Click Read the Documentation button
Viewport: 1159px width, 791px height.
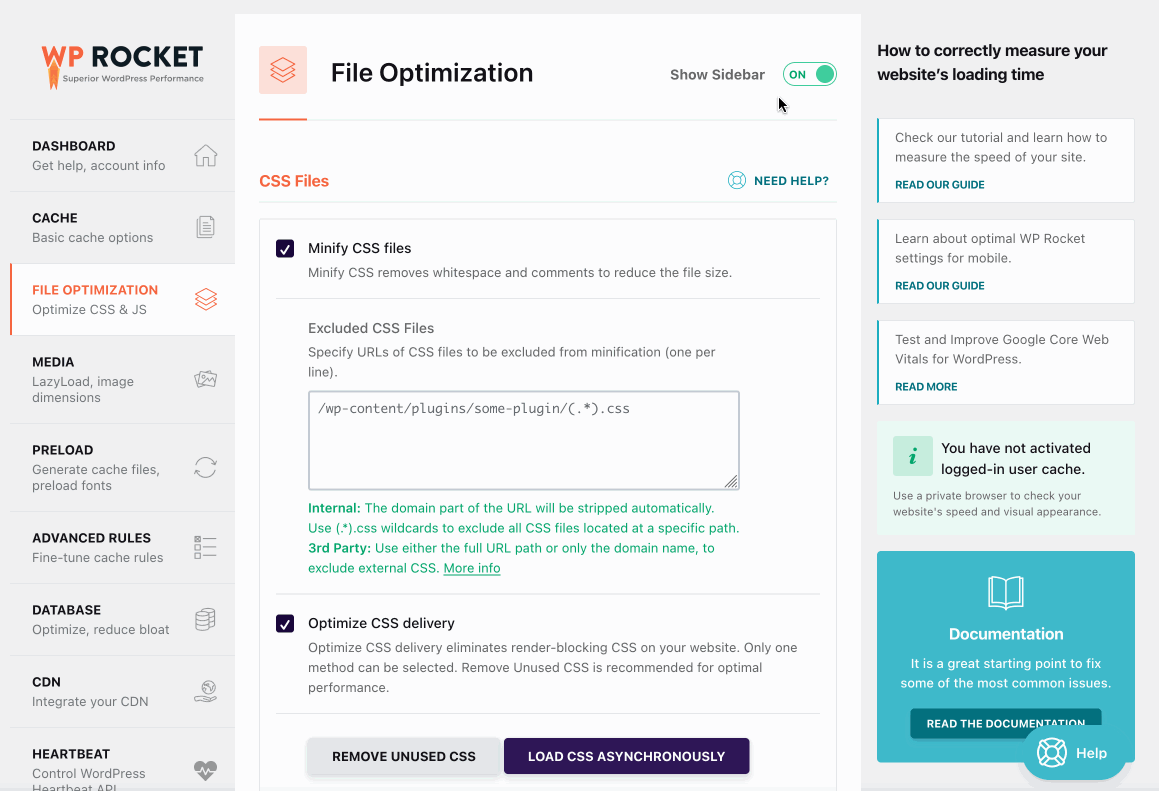point(1005,723)
